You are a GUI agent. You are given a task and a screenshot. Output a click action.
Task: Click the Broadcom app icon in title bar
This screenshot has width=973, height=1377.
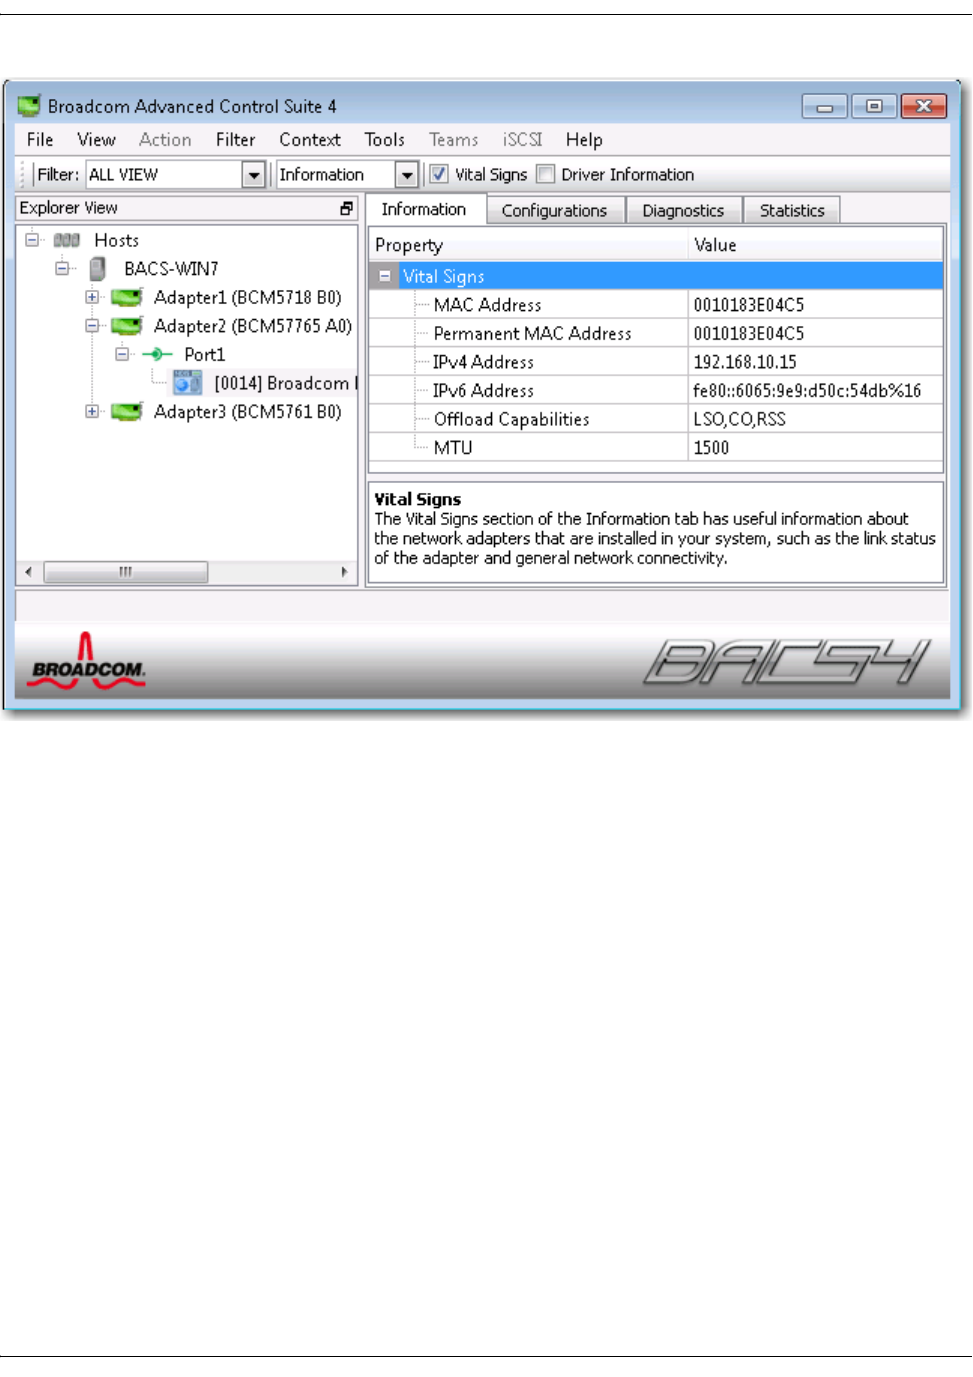(x=29, y=105)
